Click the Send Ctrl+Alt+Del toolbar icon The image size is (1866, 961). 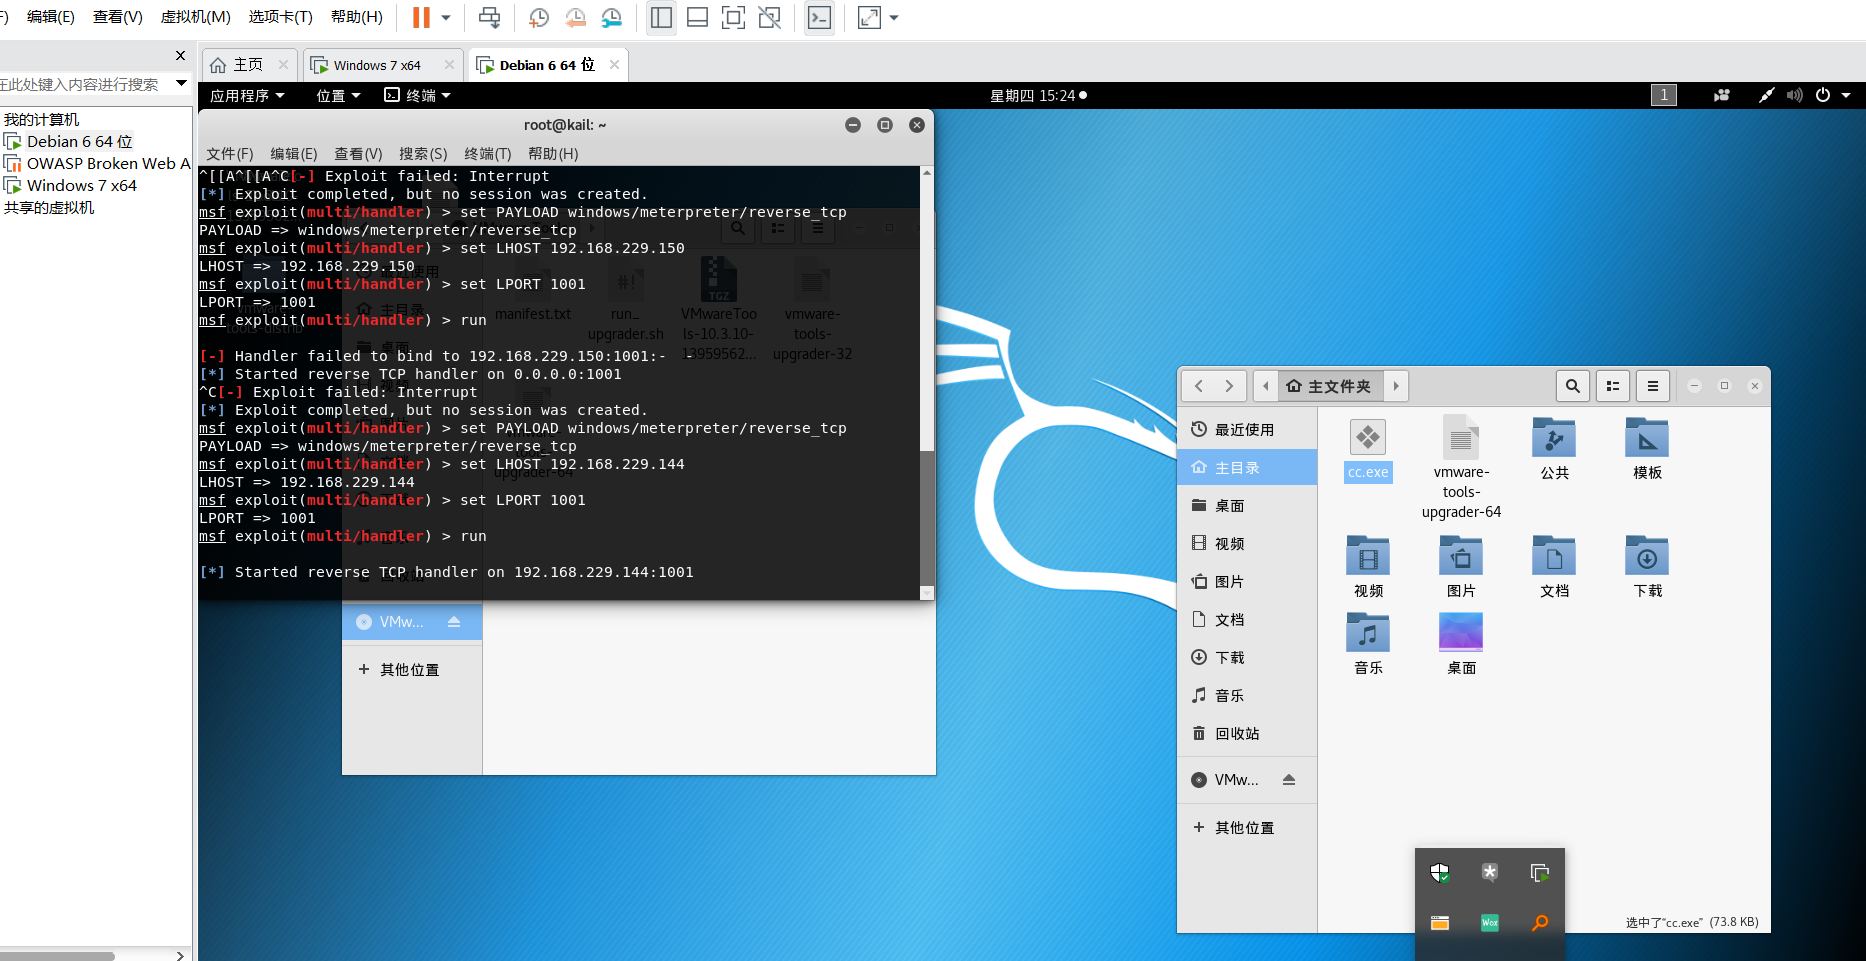(490, 17)
